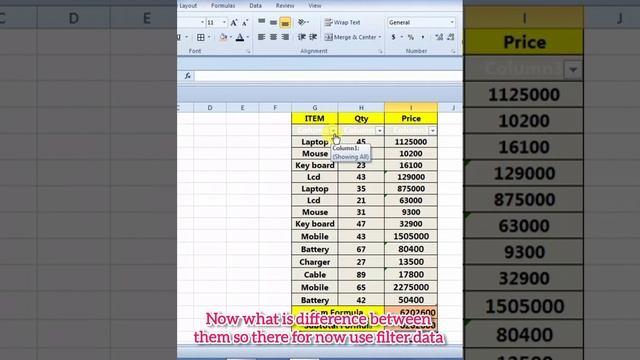Viewport: 640px width, 360px height.
Task: Click inside the formula bar
Action: point(328,76)
